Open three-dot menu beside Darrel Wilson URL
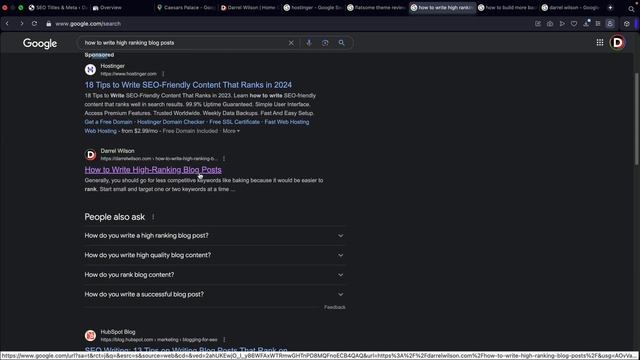The width and height of the screenshot is (640, 360). click(224, 158)
